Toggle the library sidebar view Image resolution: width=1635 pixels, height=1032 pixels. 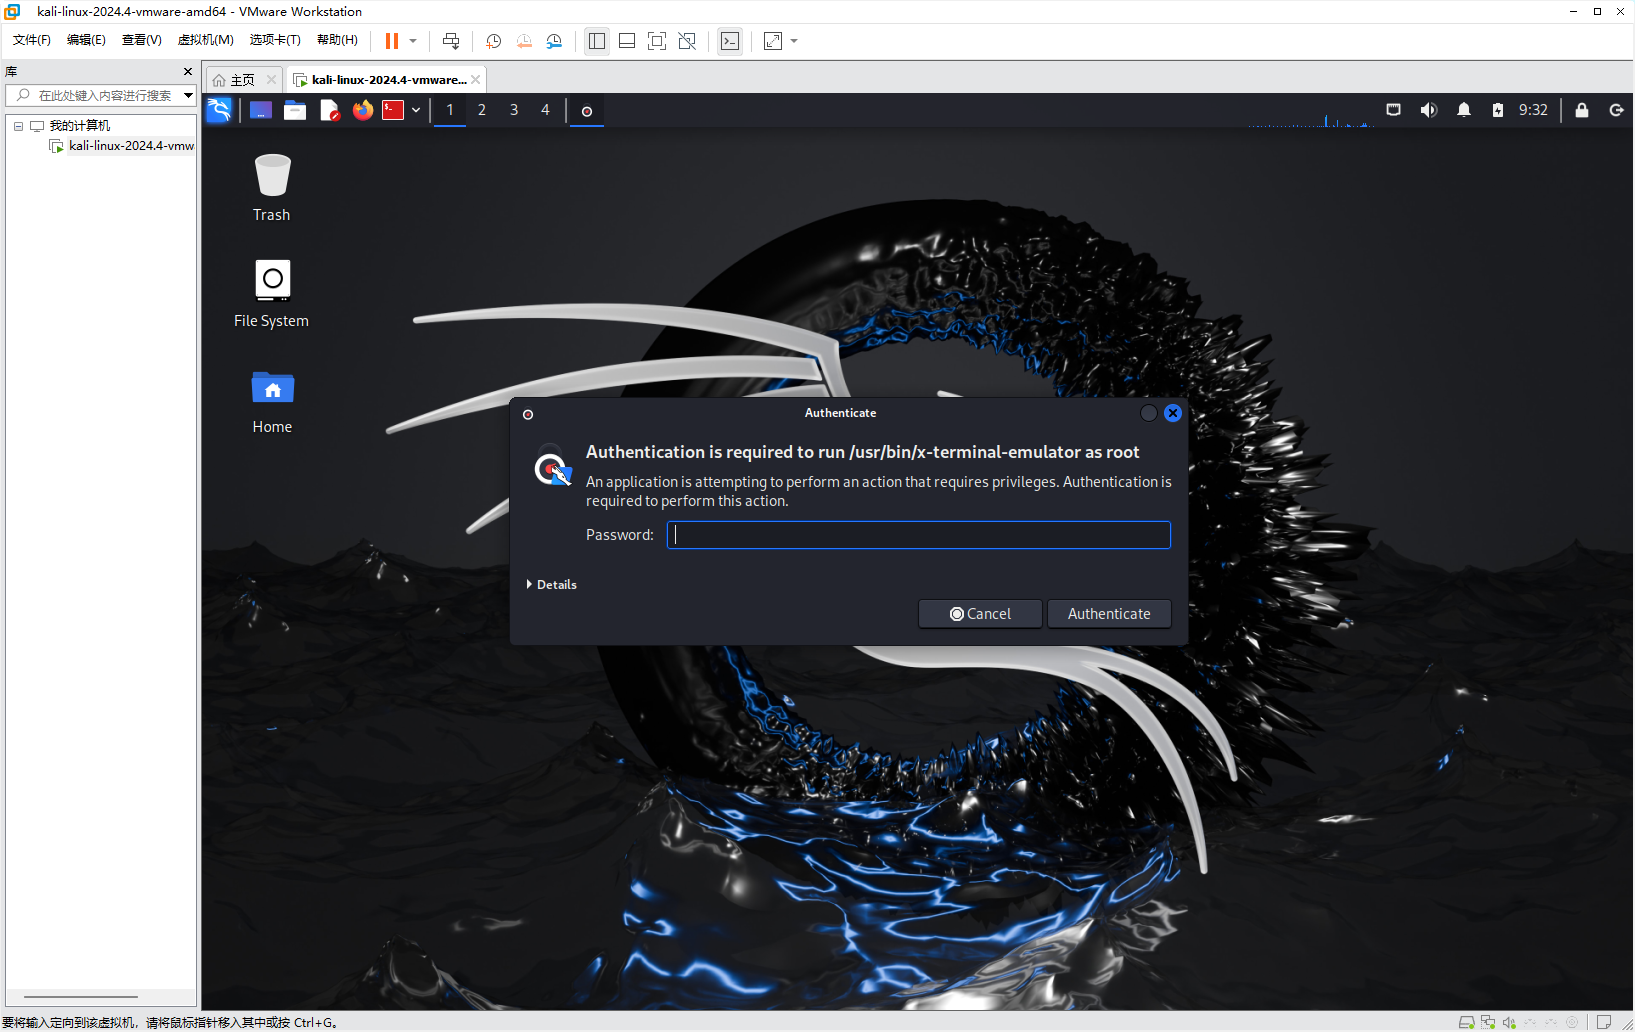597,41
